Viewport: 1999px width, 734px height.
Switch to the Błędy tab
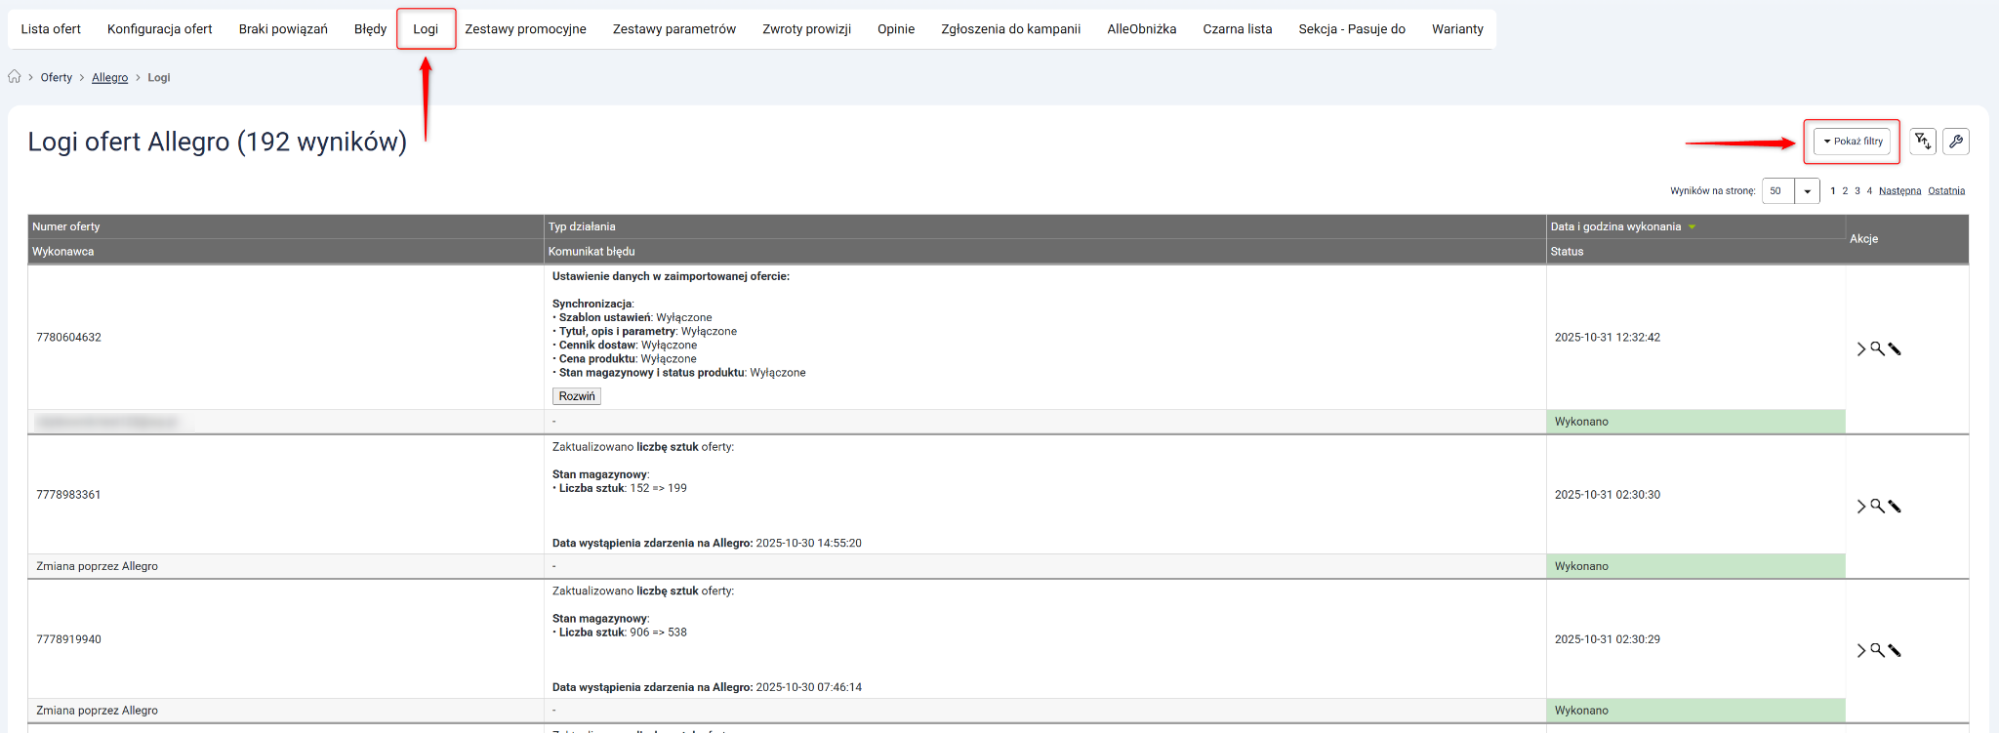pyautogui.click(x=370, y=29)
